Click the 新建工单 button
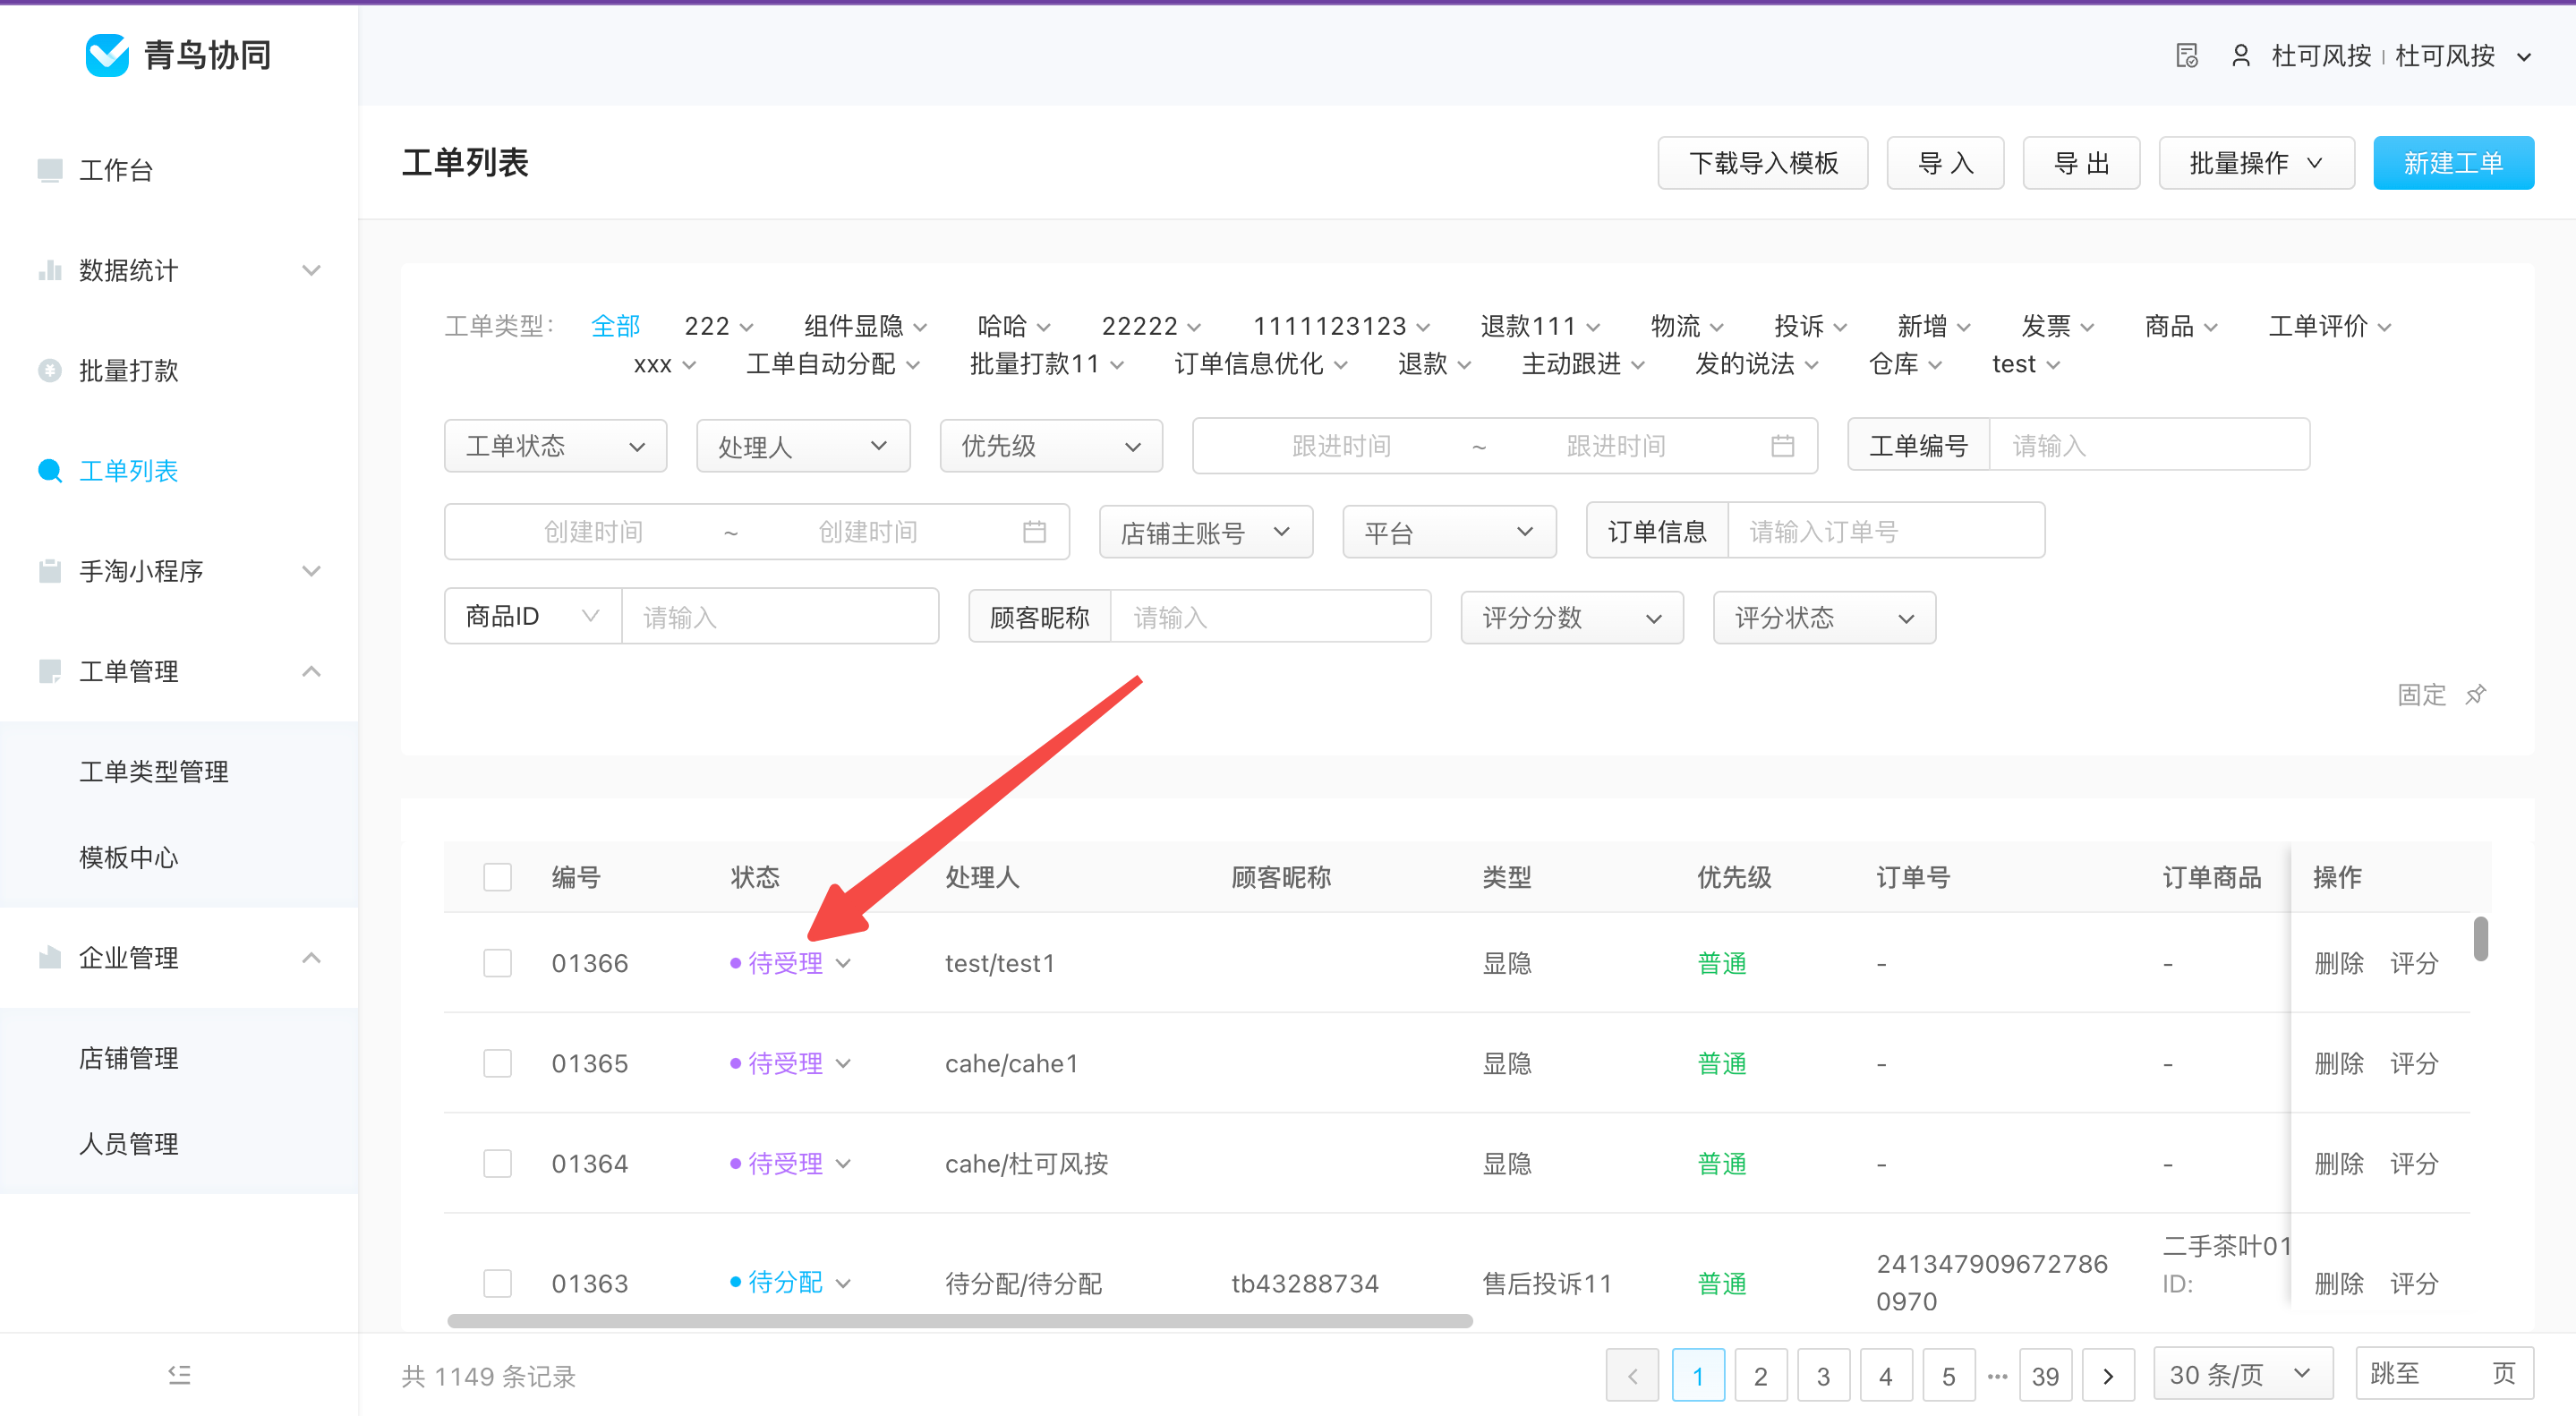This screenshot has width=2576, height=1416. tap(2453, 163)
